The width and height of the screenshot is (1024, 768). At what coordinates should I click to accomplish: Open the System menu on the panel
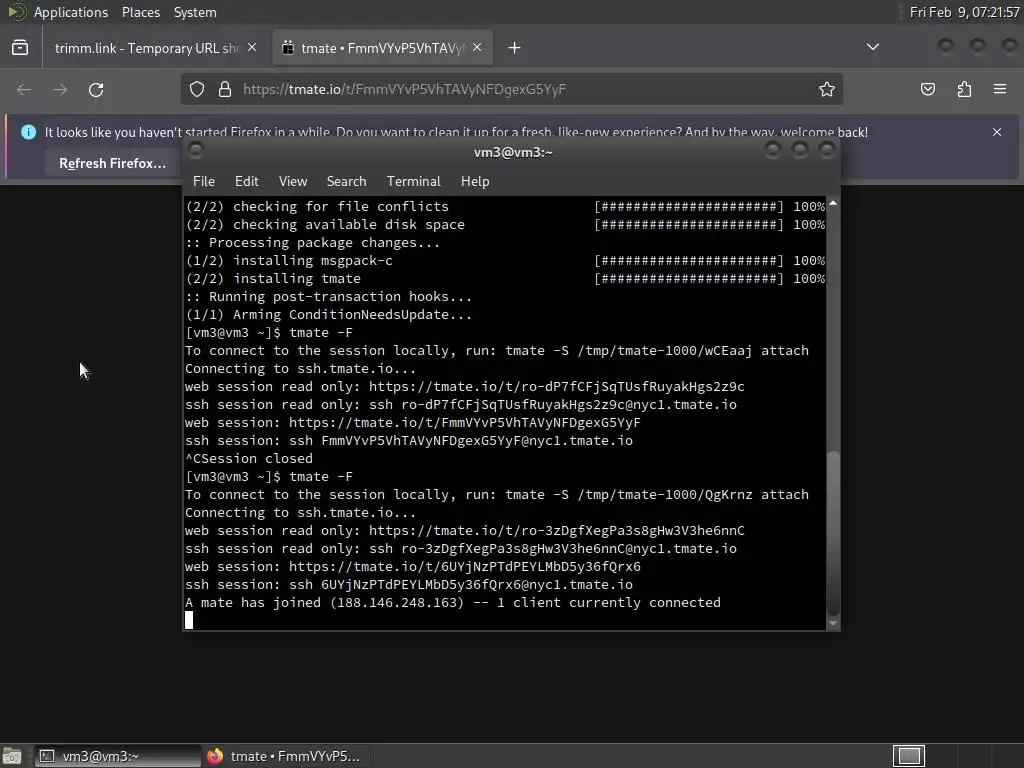pyautogui.click(x=195, y=12)
